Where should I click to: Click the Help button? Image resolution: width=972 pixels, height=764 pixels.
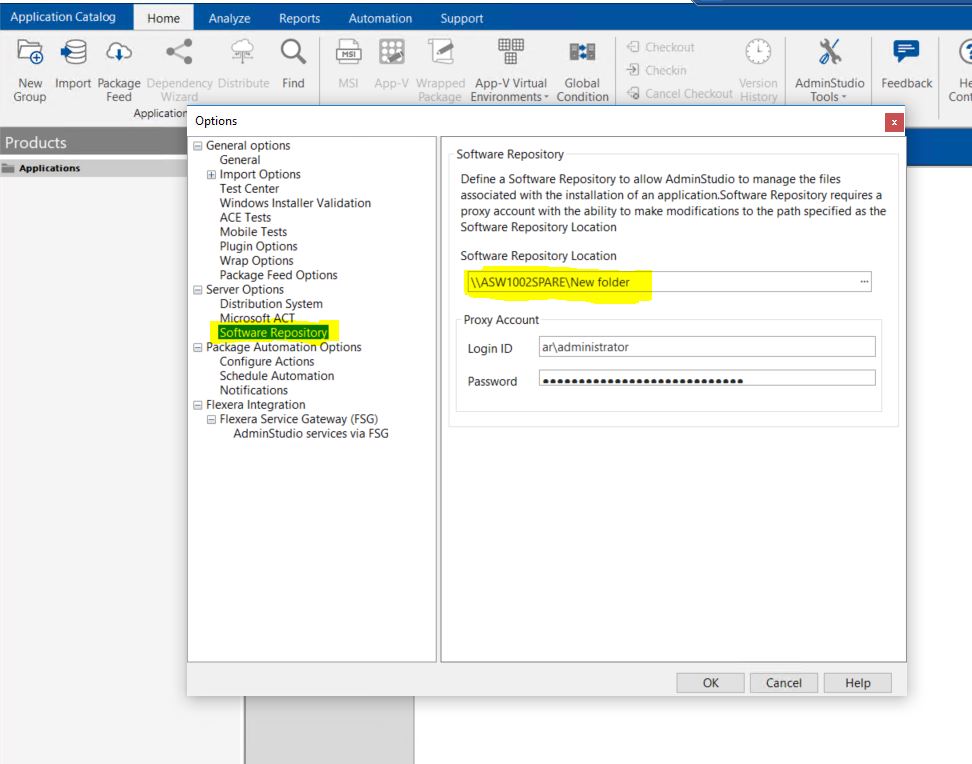click(x=857, y=682)
